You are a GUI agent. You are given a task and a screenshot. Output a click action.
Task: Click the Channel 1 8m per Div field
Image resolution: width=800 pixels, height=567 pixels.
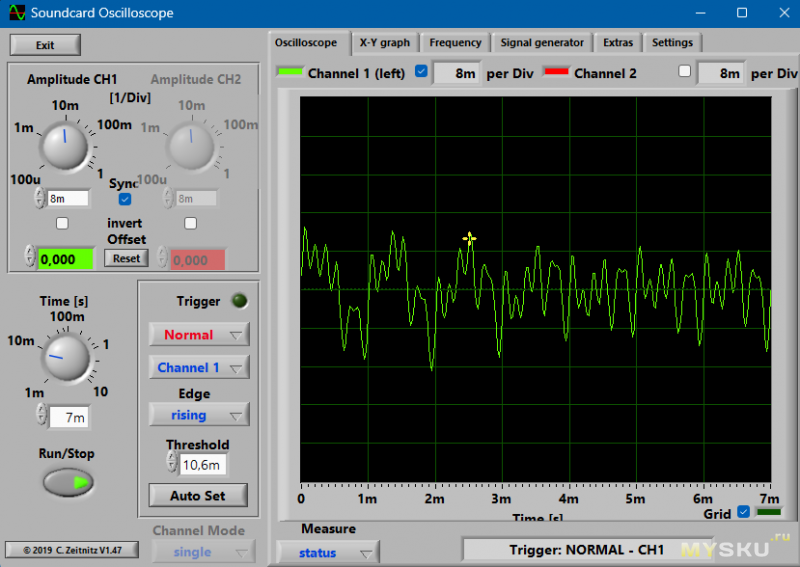[x=457, y=73]
